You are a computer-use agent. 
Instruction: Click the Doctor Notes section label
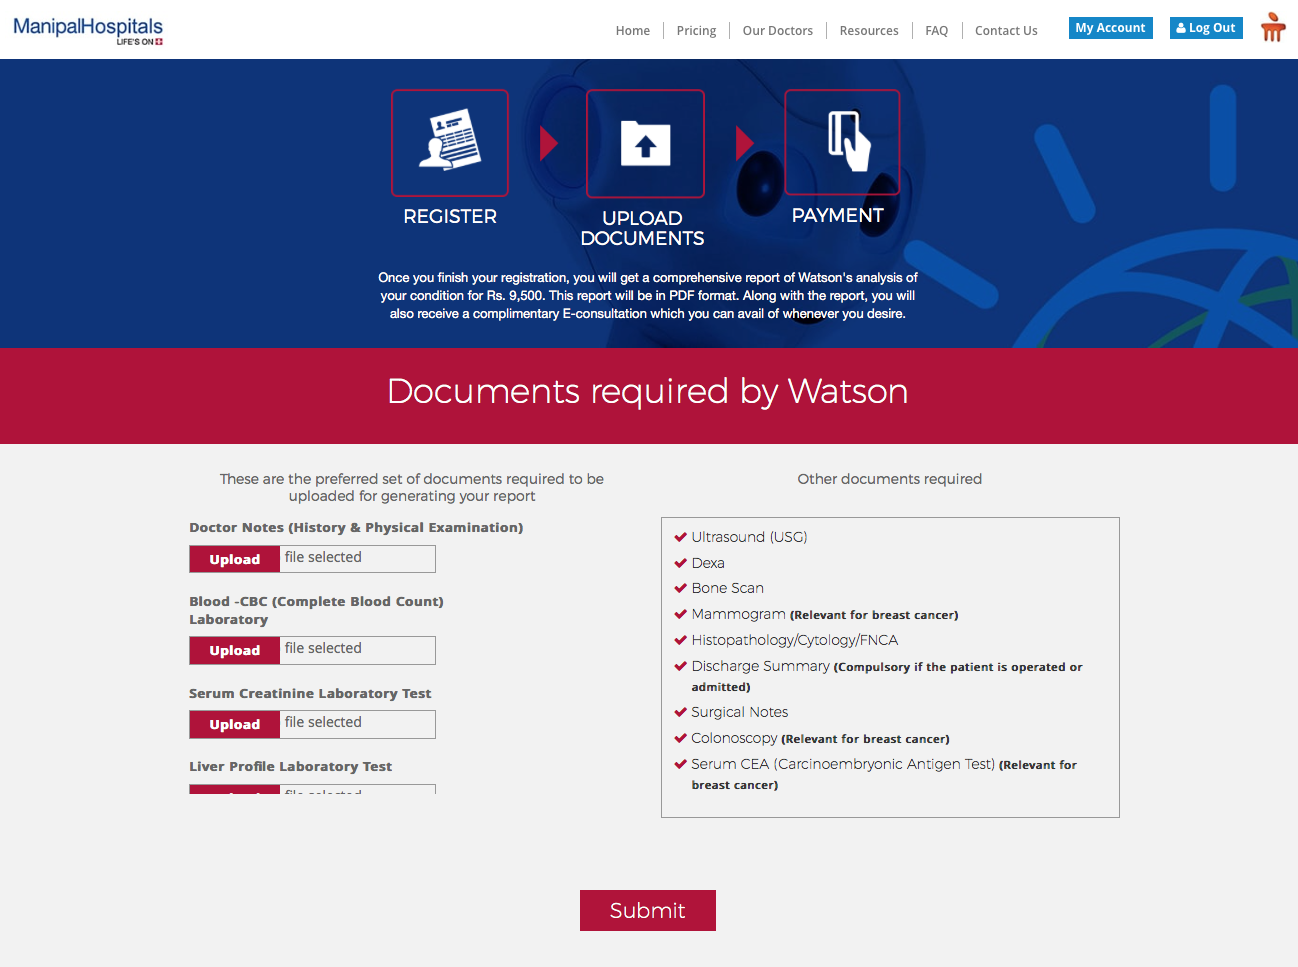[356, 527]
